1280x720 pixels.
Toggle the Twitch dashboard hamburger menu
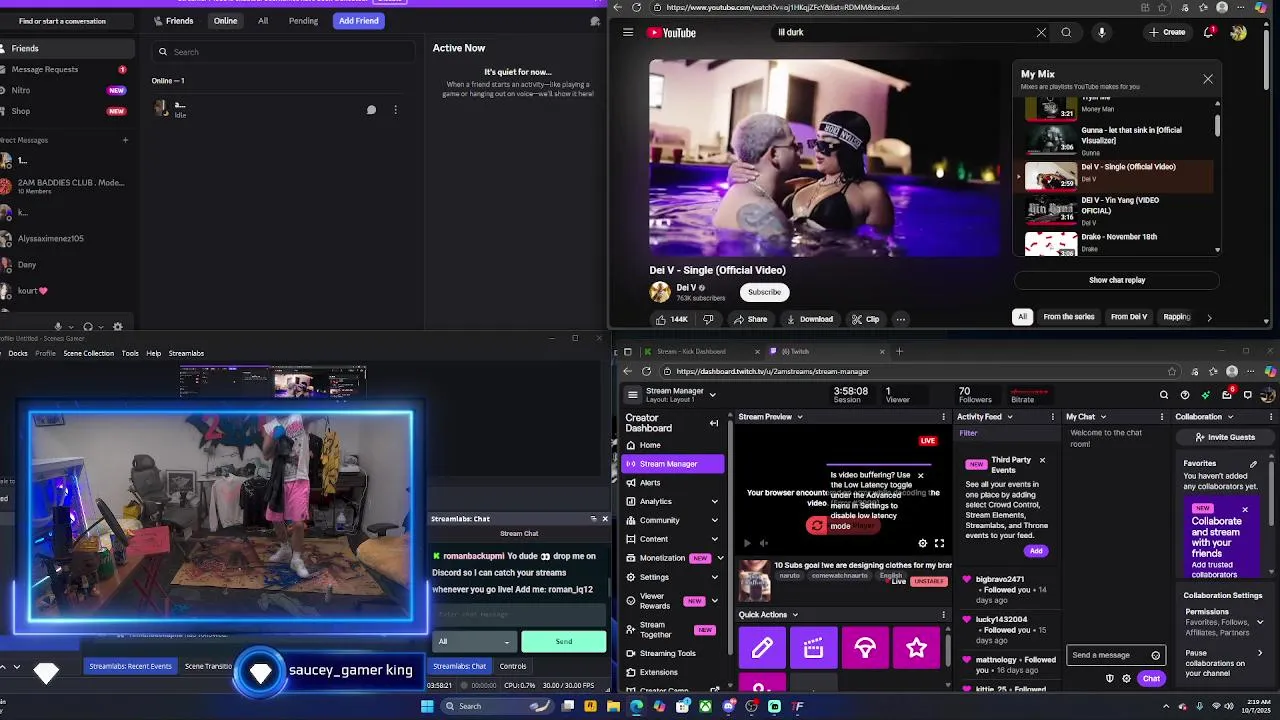pyautogui.click(x=632, y=394)
